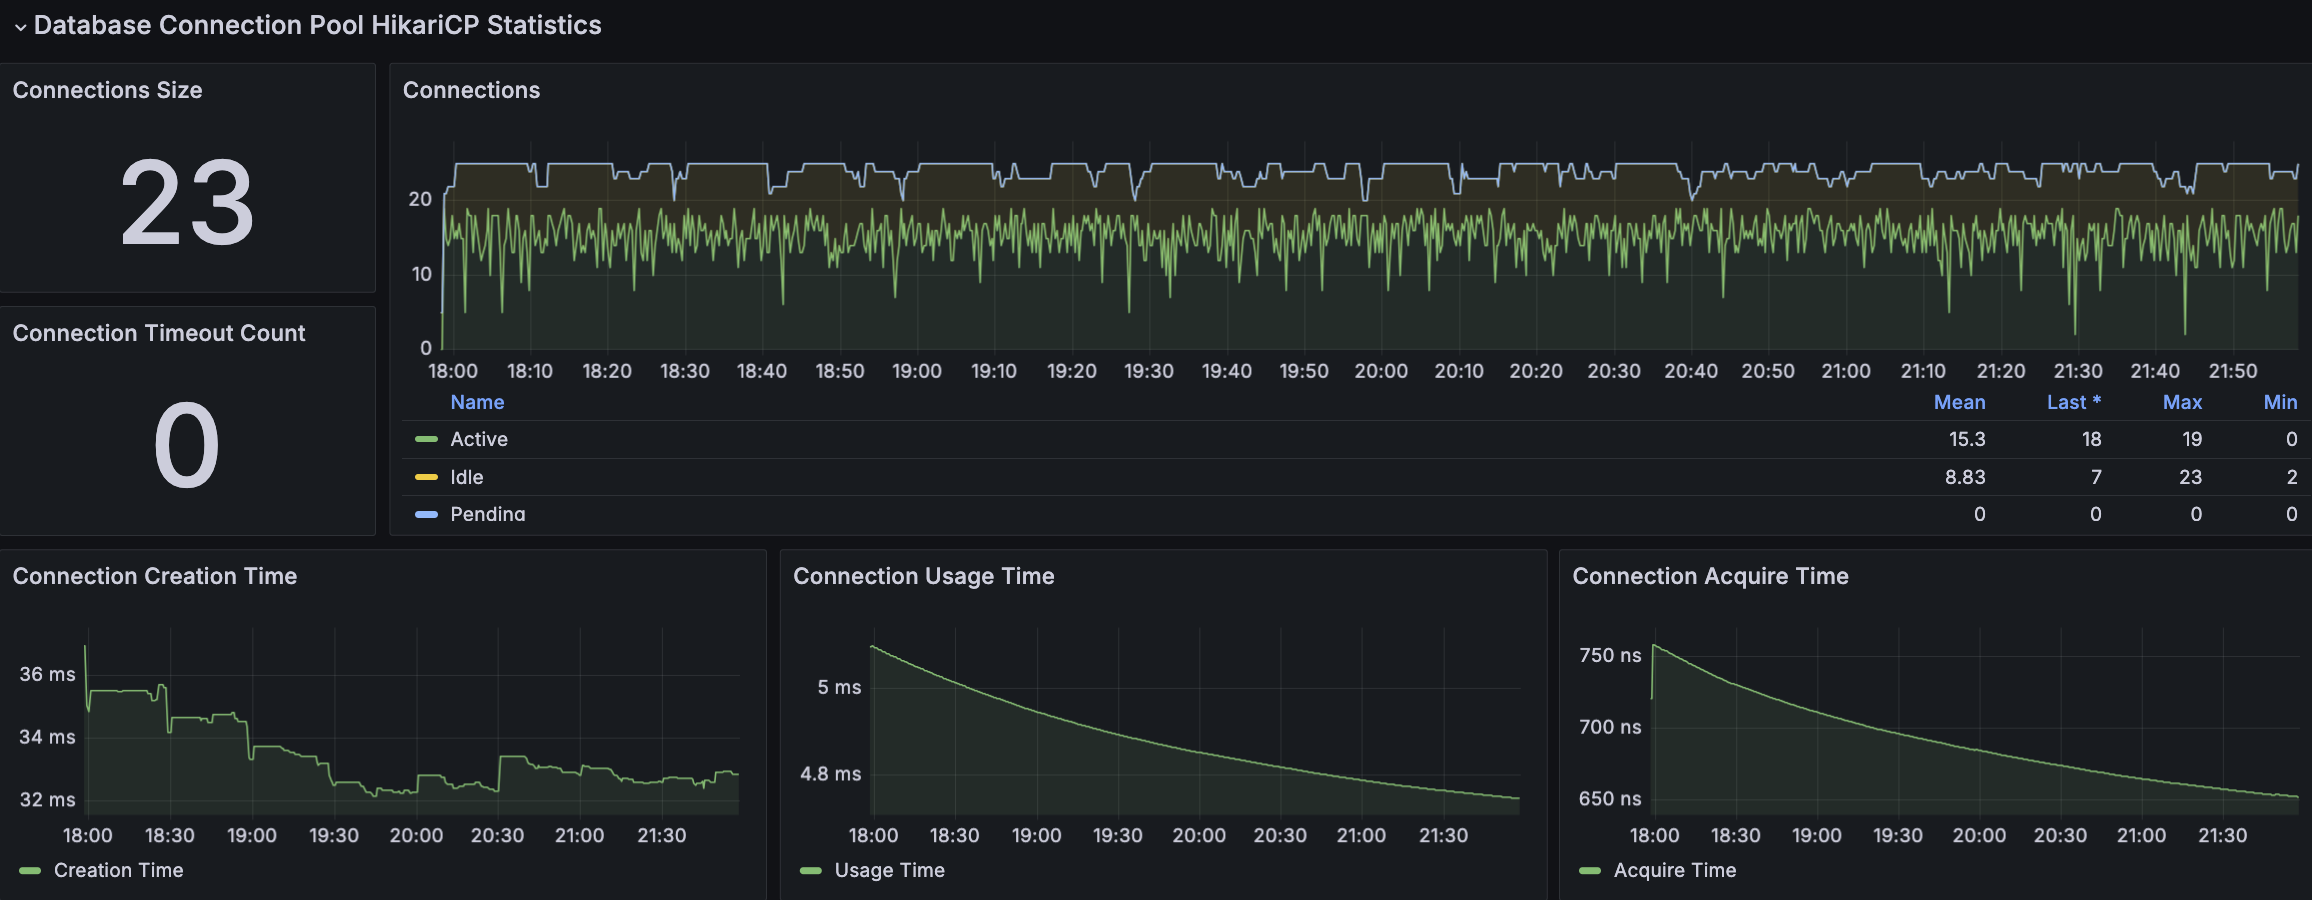Click the 750 ns label on Acquire Time axis
Viewport: 2312px width, 900px height.
tap(1610, 655)
